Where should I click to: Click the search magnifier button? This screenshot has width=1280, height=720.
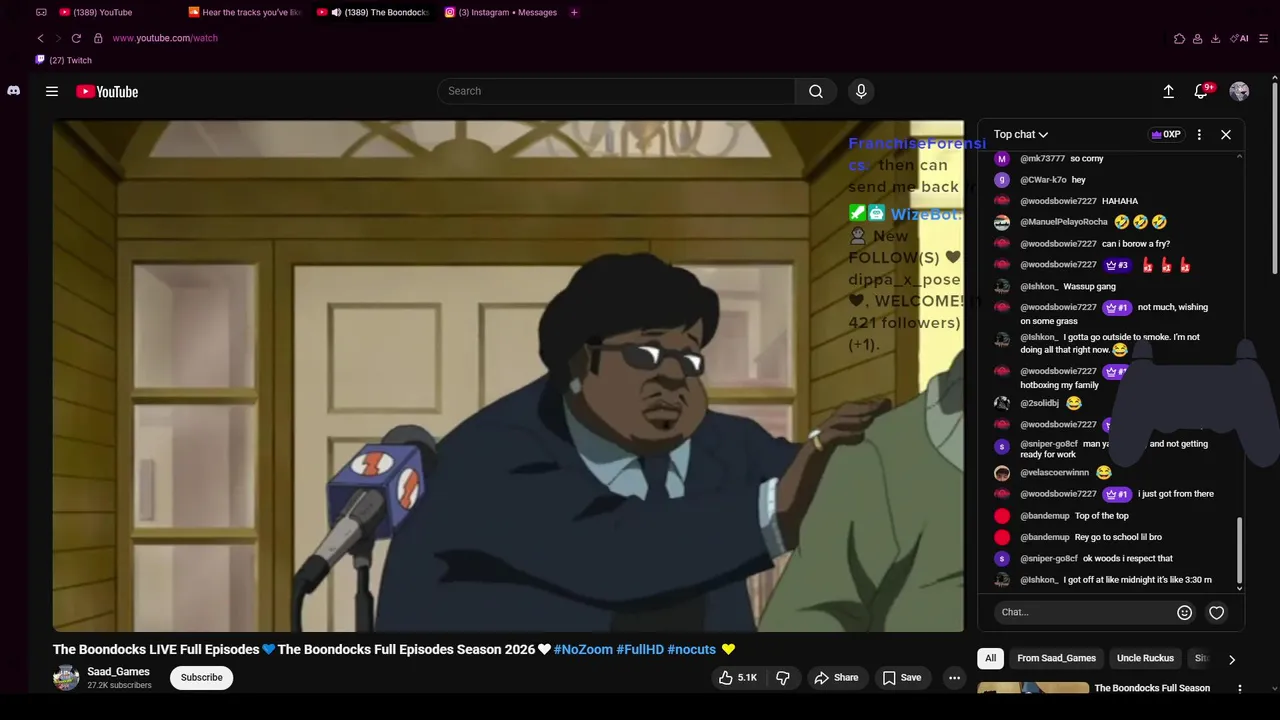click(816, 91)
